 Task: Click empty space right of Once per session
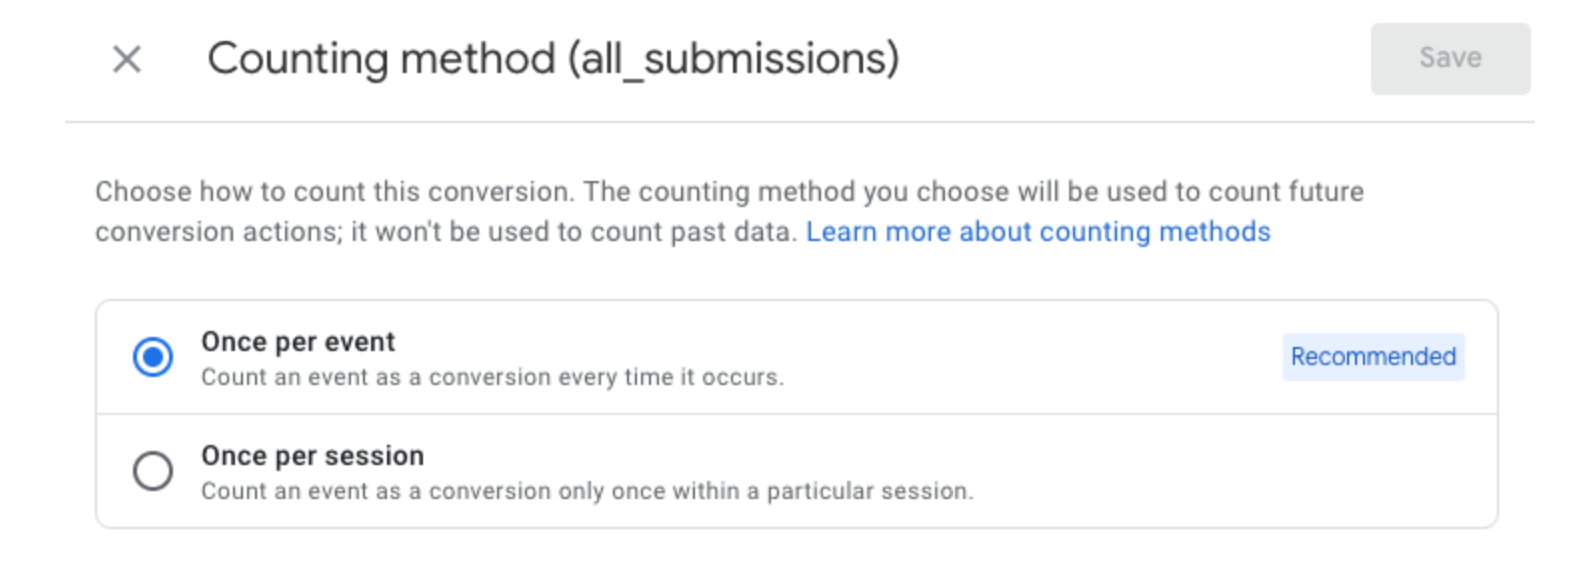pyautogui.click(x=1200, y=471)
